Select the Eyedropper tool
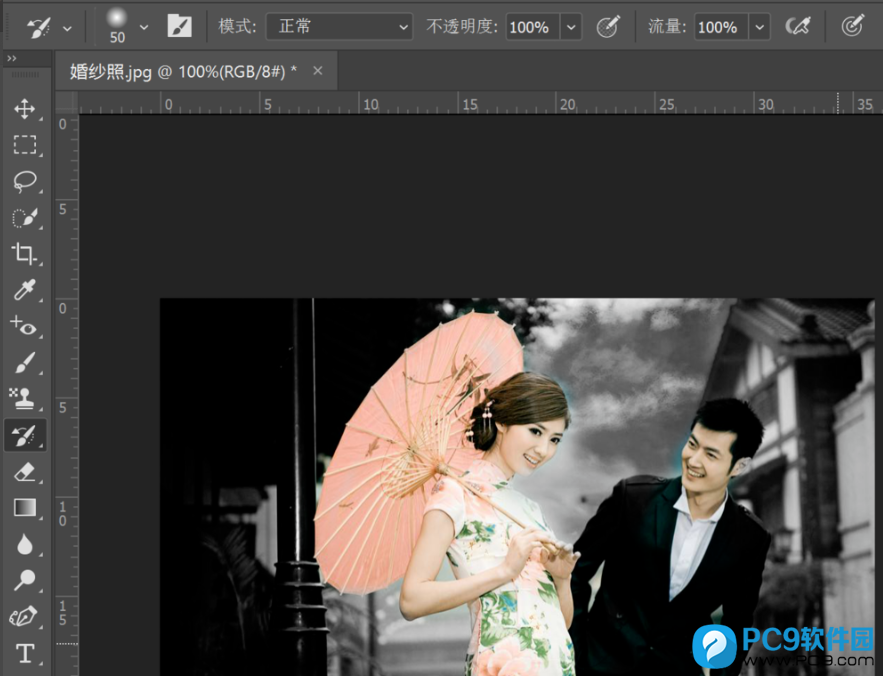This screenshot has height=676, width=883. click(25, 290)
